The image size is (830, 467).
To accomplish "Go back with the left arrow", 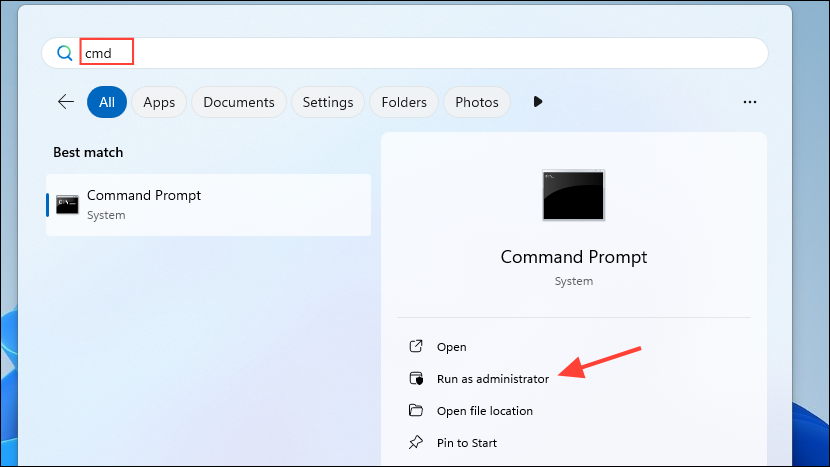I will click(66, 102).
